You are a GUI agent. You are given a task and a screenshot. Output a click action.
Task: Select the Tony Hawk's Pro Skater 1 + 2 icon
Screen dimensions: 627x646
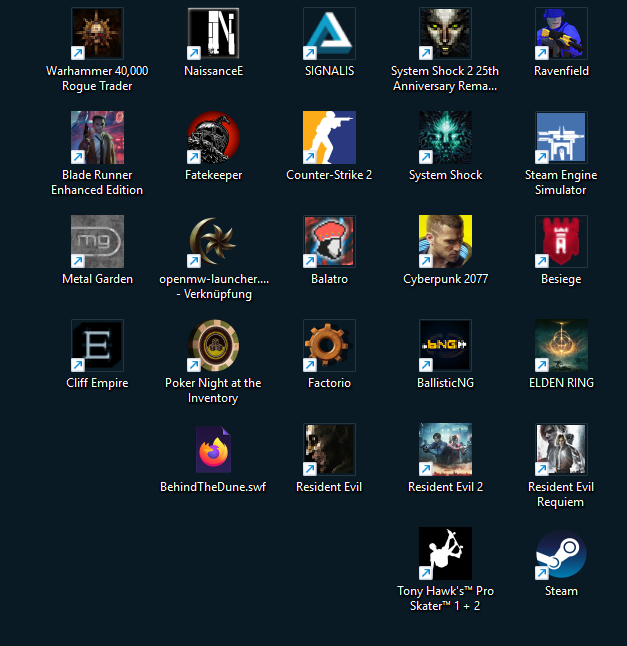(445, 553)
